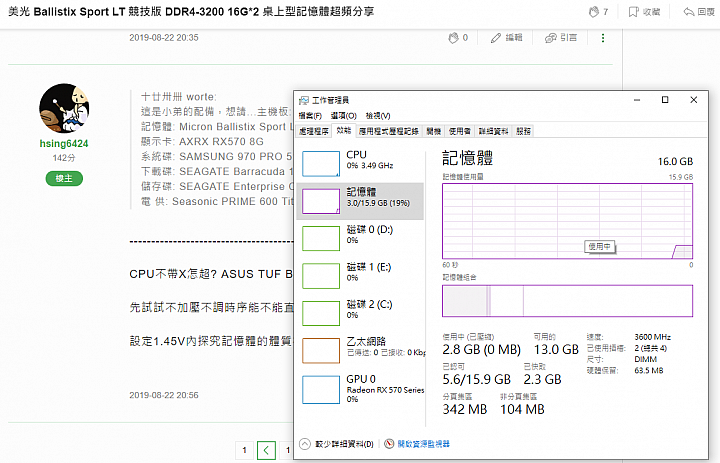The width and height of the screenshot is (720, 463).
Task: Select GPU 0 Radeon RX 570 entry
Action: click(360, 390)
